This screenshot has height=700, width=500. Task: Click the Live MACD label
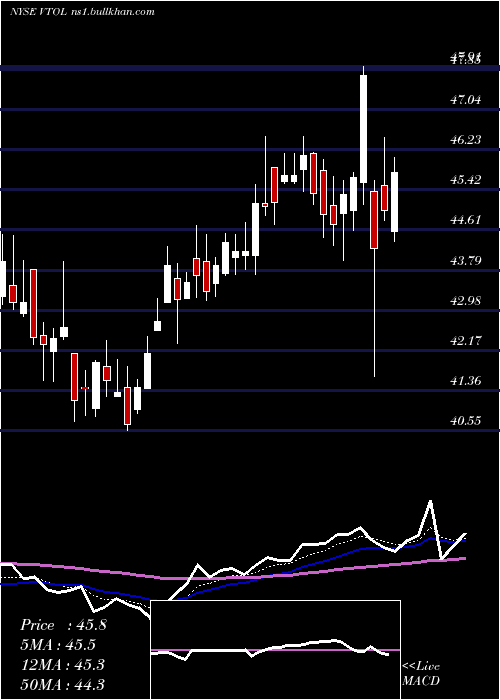pos(421,673)
